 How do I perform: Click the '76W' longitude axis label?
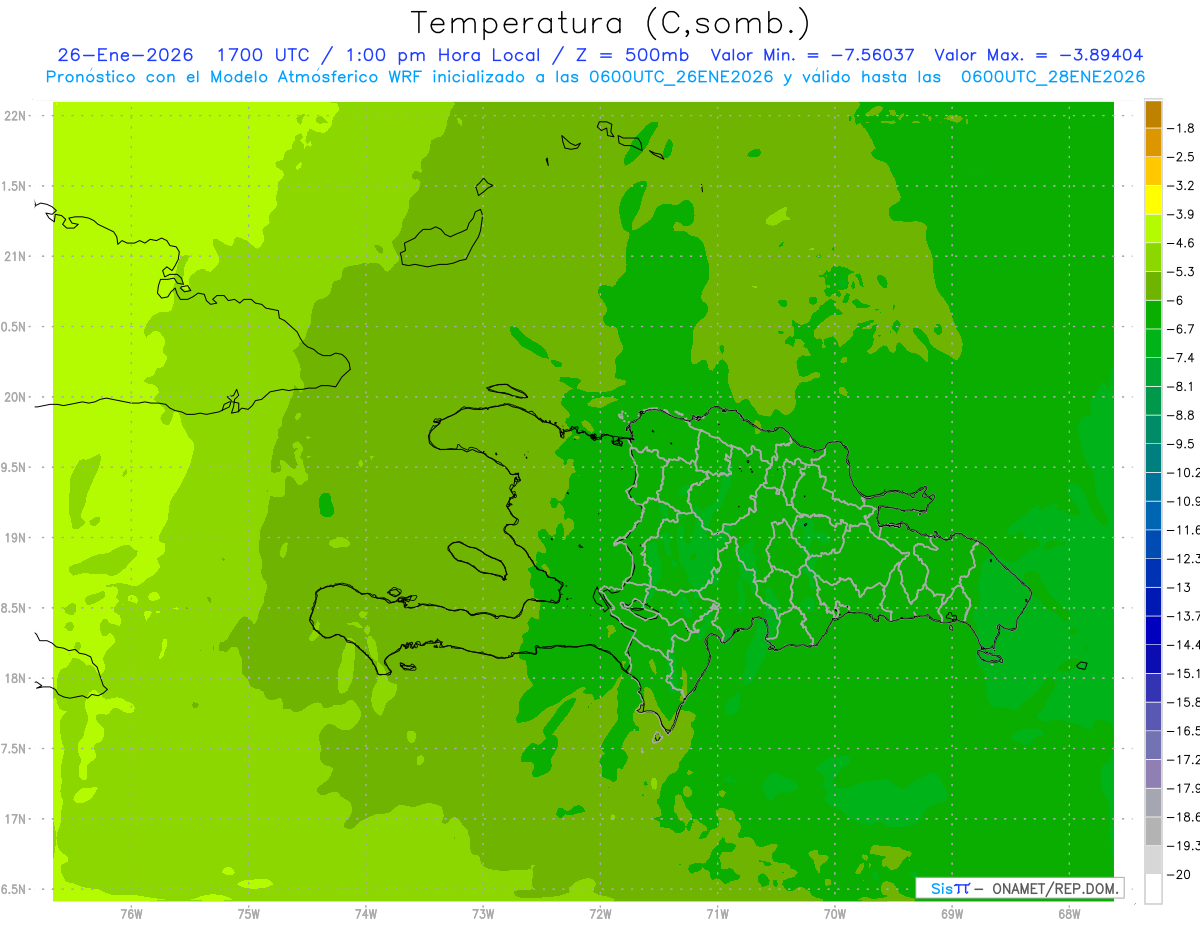pos(131,913)
